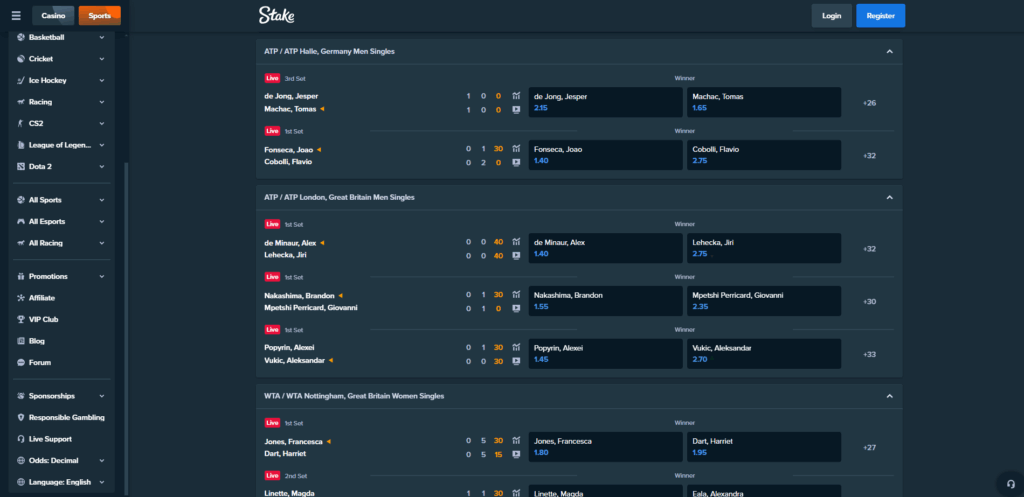Bet on Lehecka, Jiri at 2.75

[x=764, y=248]
